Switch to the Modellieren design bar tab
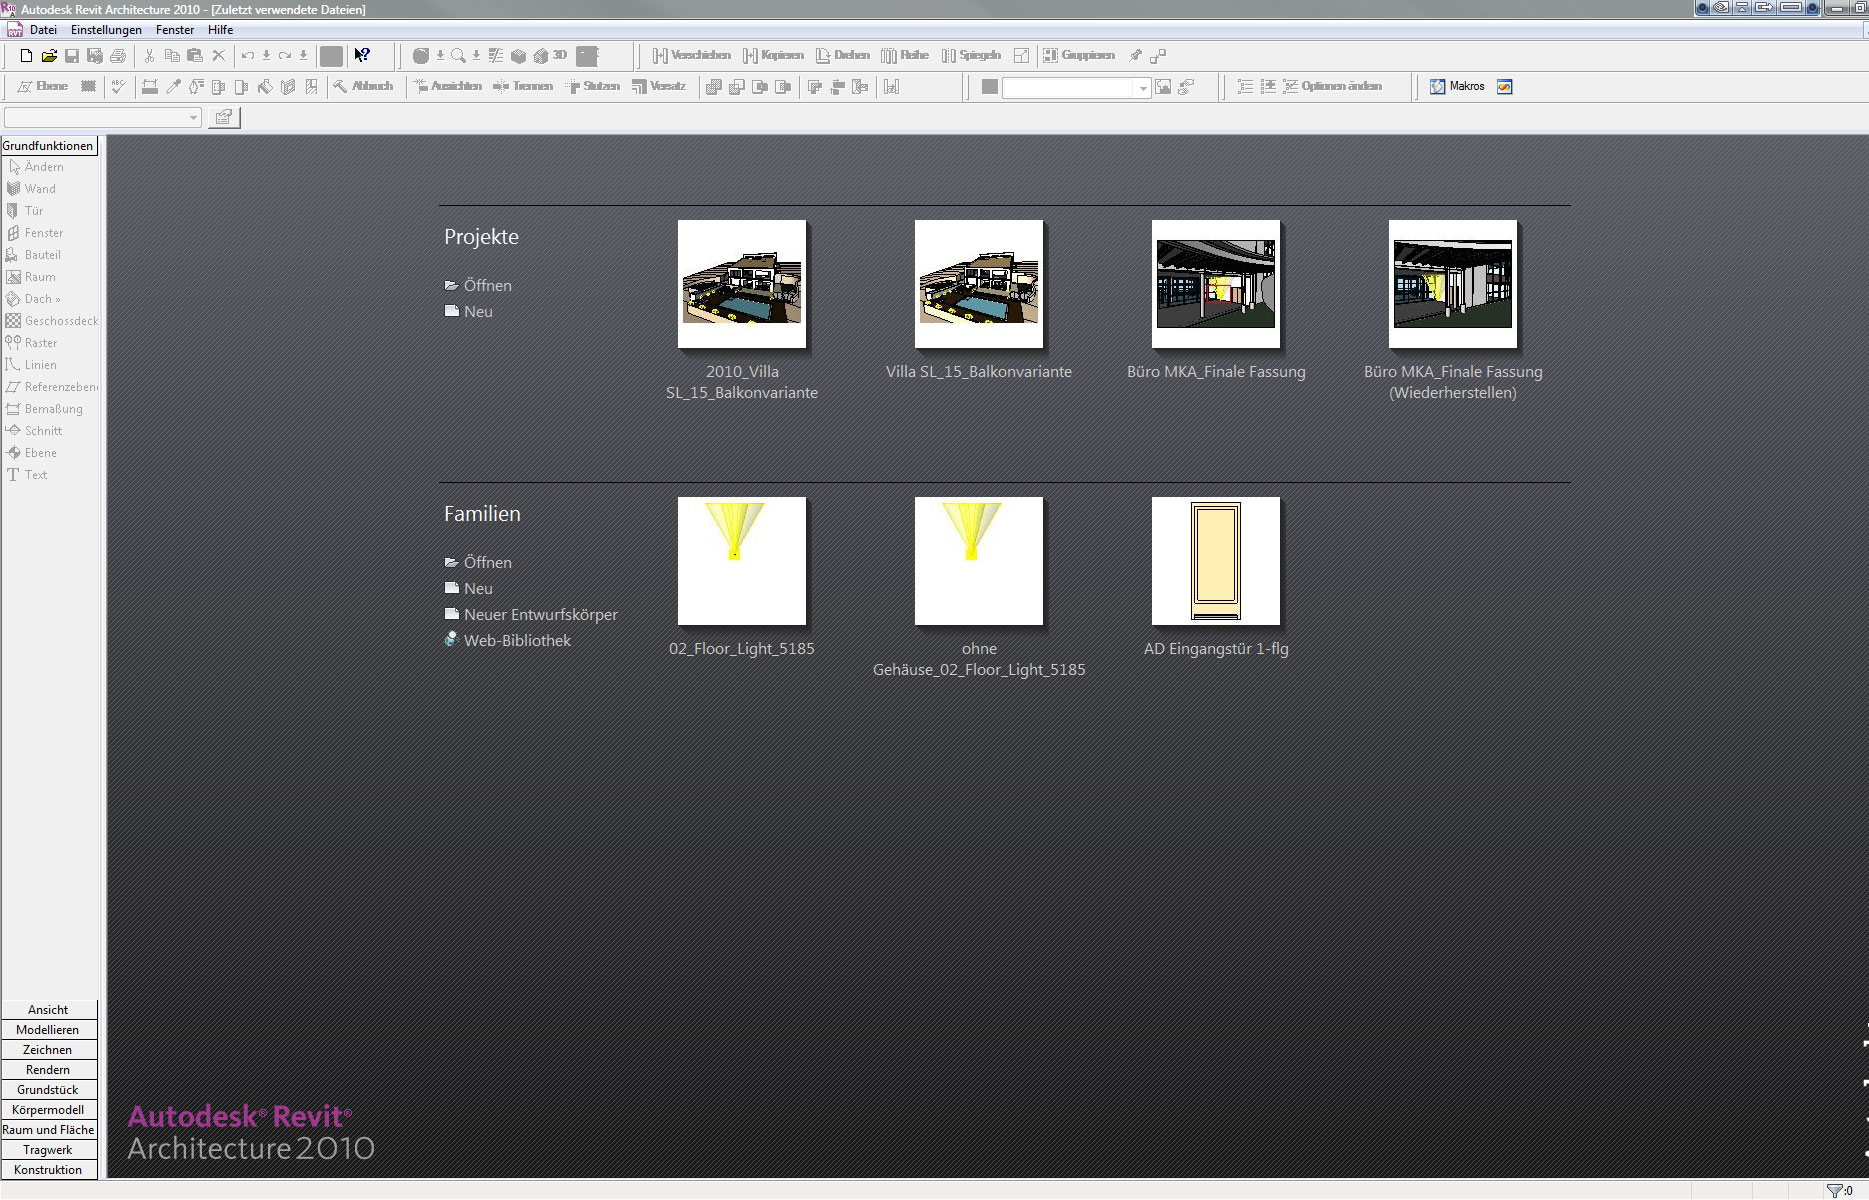The image size is (1869, 1200). pos(48,1030)
